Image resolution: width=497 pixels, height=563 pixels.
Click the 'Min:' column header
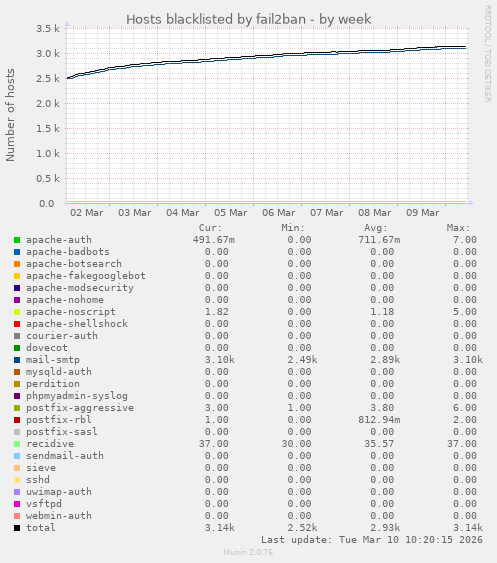click(x=293, y=228)
